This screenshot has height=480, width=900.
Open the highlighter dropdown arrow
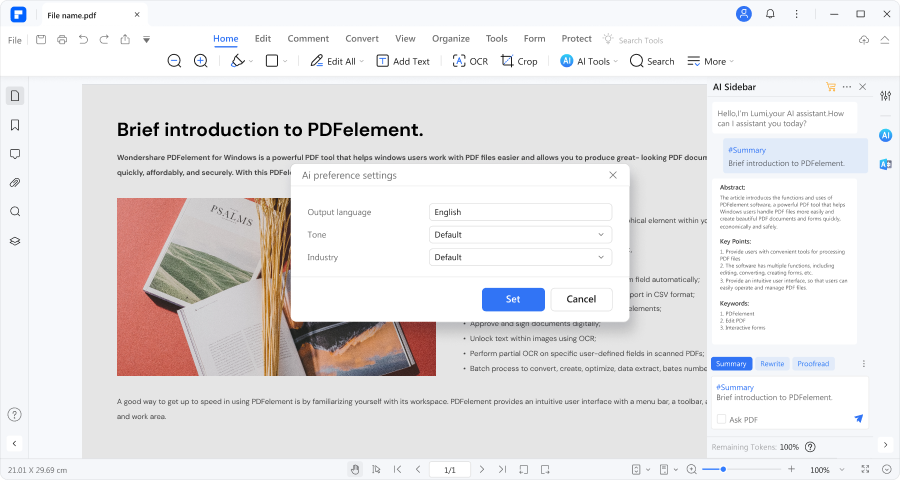(x=251, y=61)
